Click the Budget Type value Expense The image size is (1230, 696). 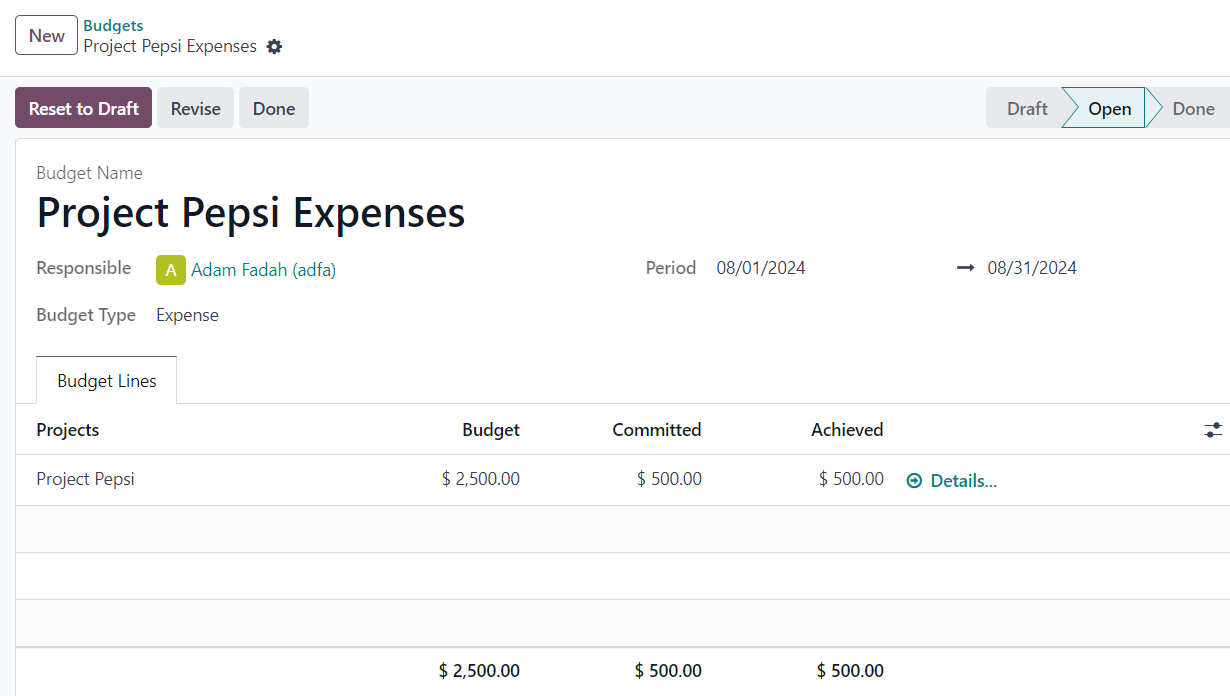187,315
